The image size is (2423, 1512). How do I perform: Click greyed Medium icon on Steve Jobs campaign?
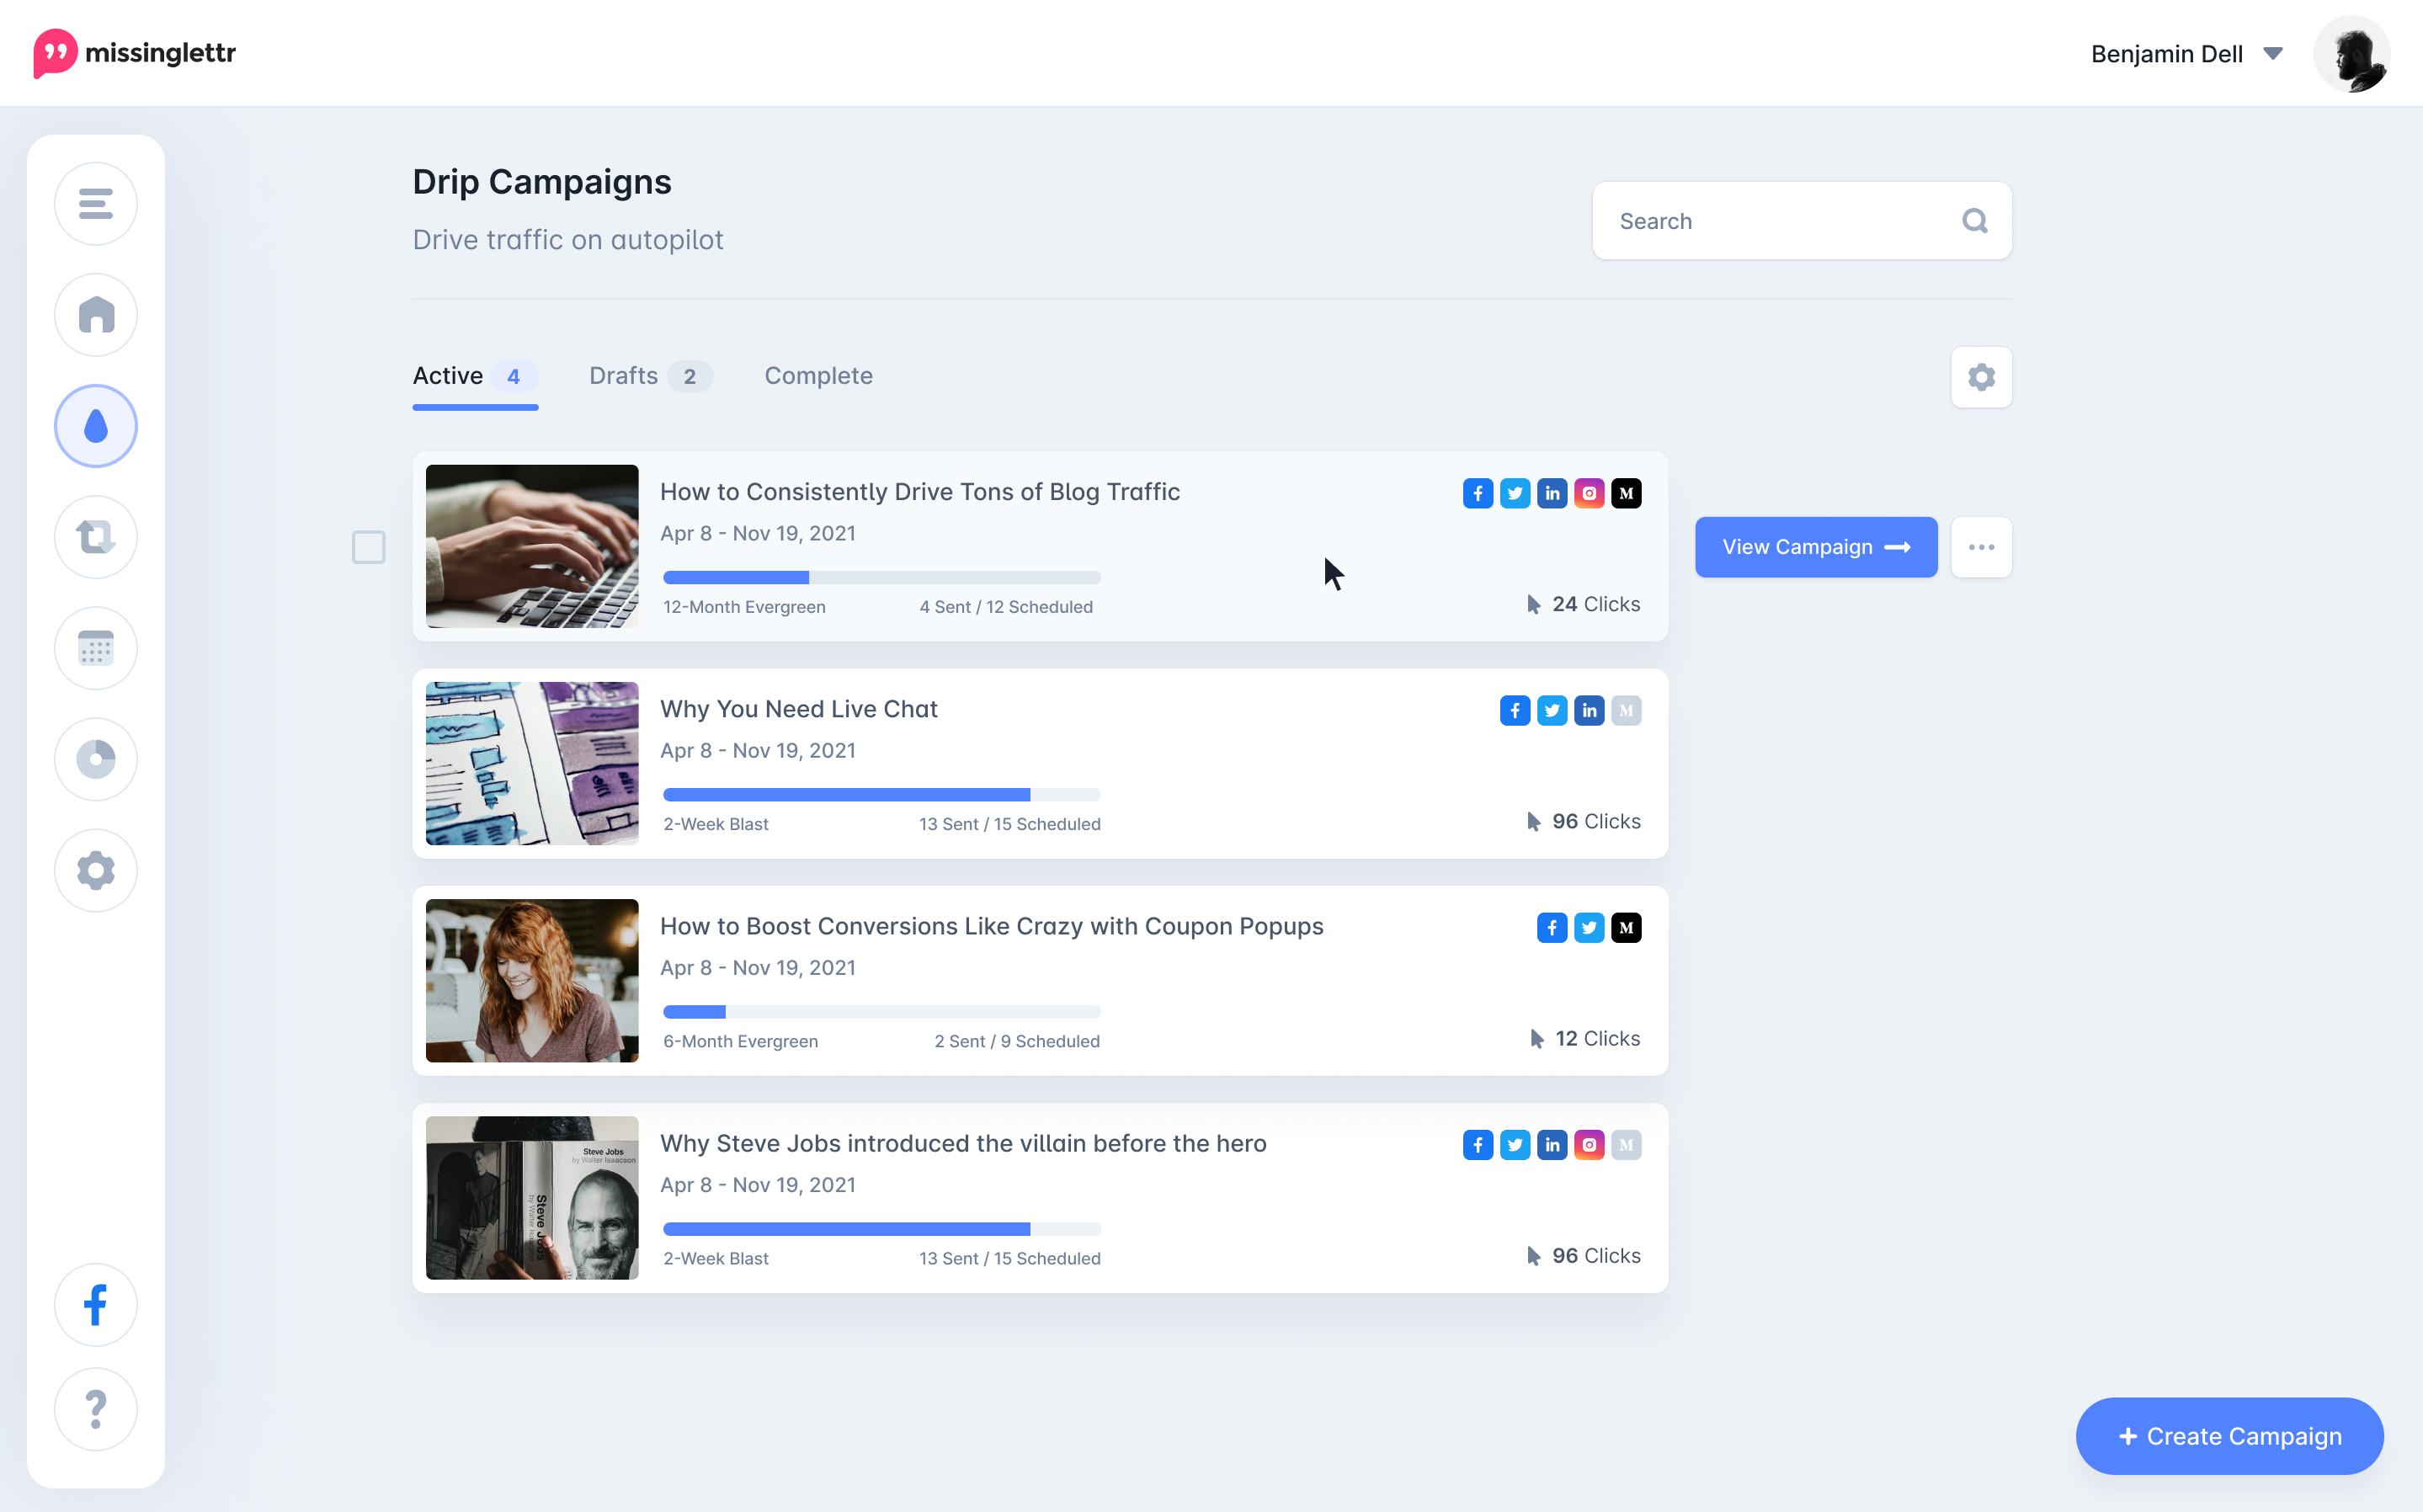coord(1626,1144)
